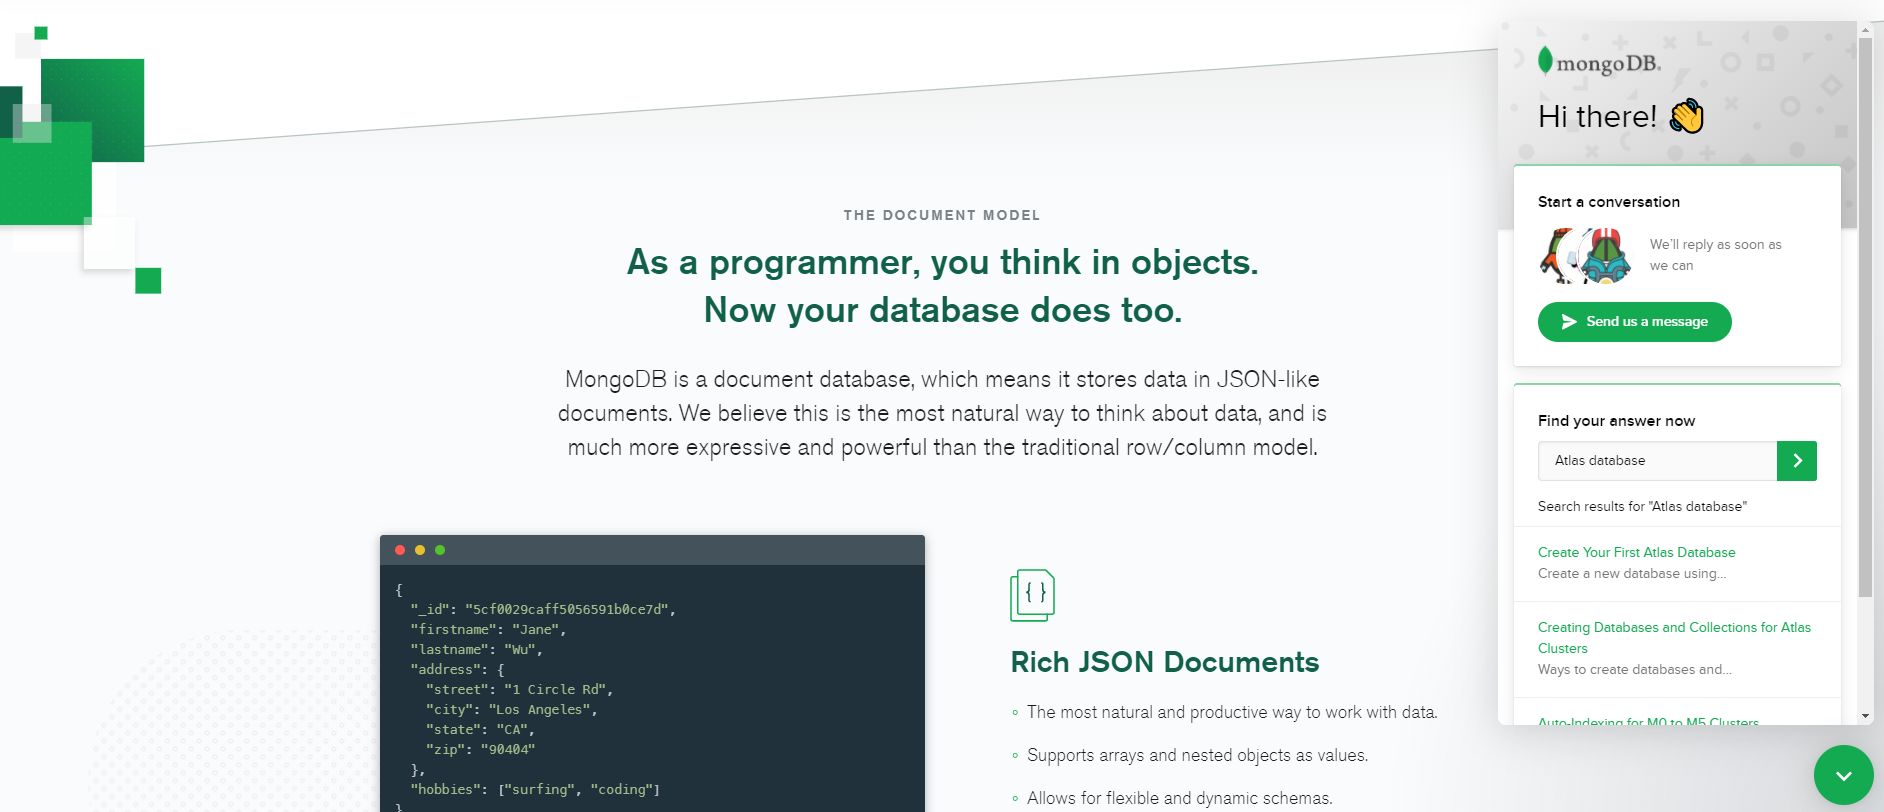Send us a message button

pyautogui.click(x=1634, y=322)
